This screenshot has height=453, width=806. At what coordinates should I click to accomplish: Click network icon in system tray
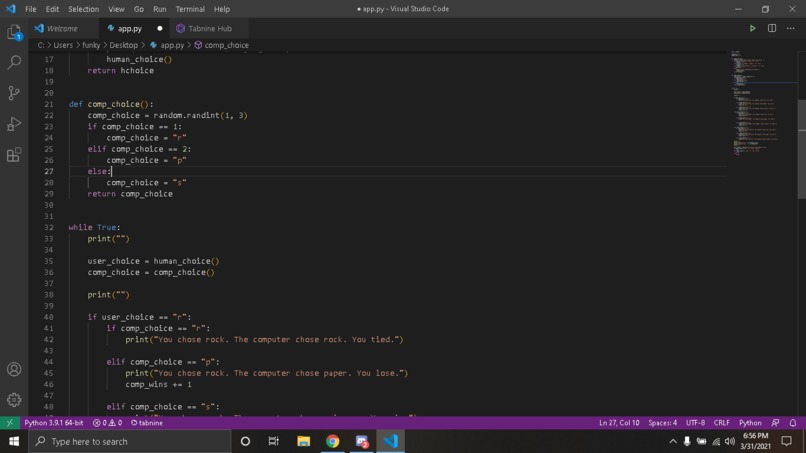pyautogui.click(x=716, y=441)
